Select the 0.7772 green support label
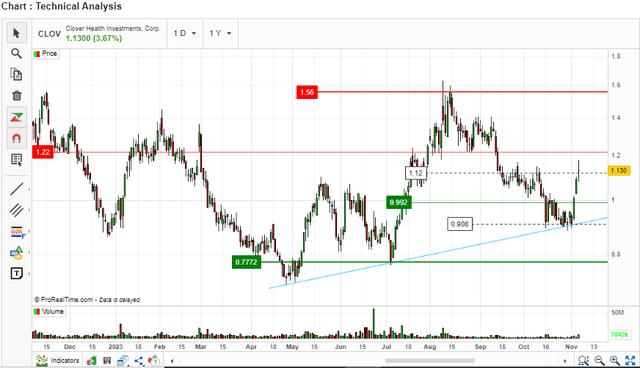The width and height of the screenshot is (640, 368). point(246,262)
